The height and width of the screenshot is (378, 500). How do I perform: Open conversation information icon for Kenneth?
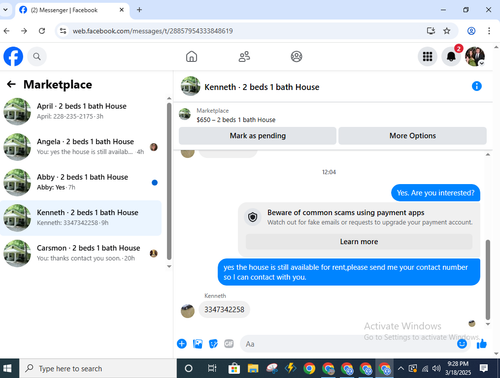click(477, 86)
